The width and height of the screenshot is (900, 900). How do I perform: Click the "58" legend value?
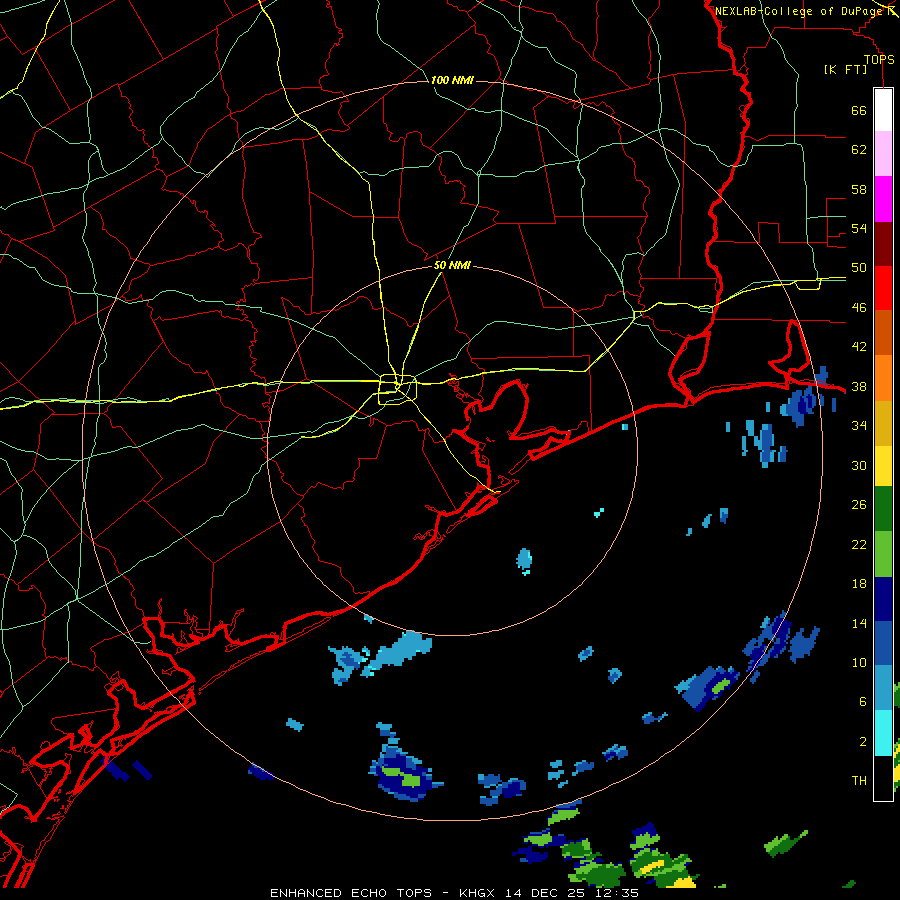click(859, 189)
